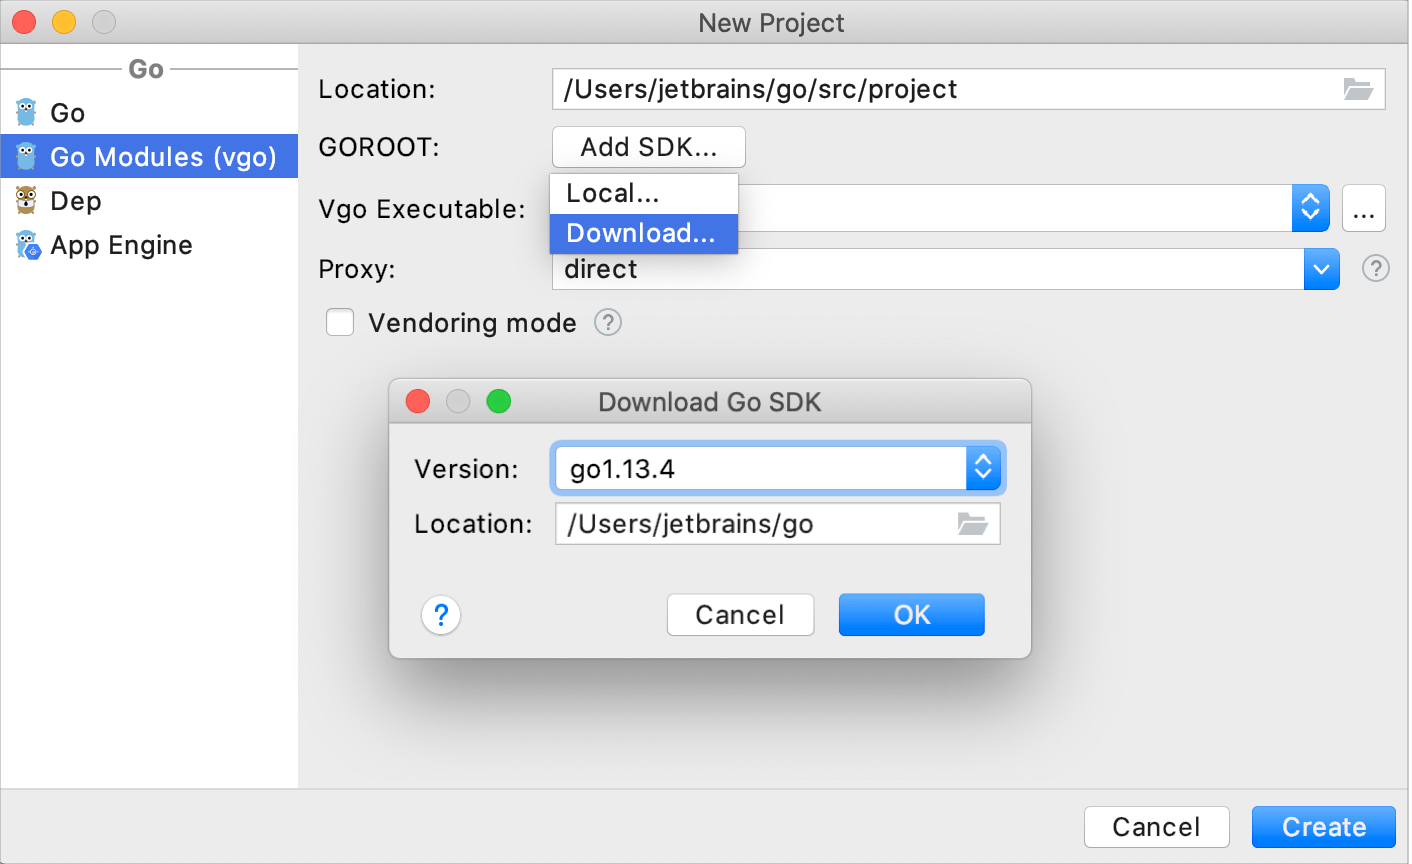Open the Vgo Executable combo box arrows
Image resolution: width=1412 pixels, height=864 pixels.
point(1310,208)
